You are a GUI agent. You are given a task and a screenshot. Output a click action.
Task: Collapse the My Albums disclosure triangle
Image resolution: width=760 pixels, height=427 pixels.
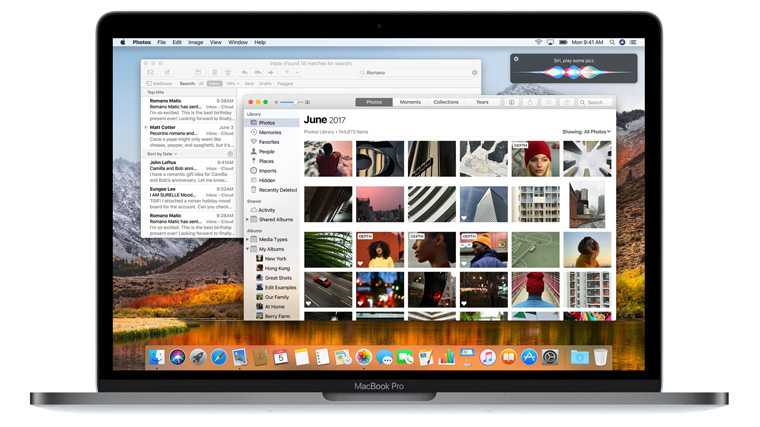pyautogui.click(x=247, y=249)
